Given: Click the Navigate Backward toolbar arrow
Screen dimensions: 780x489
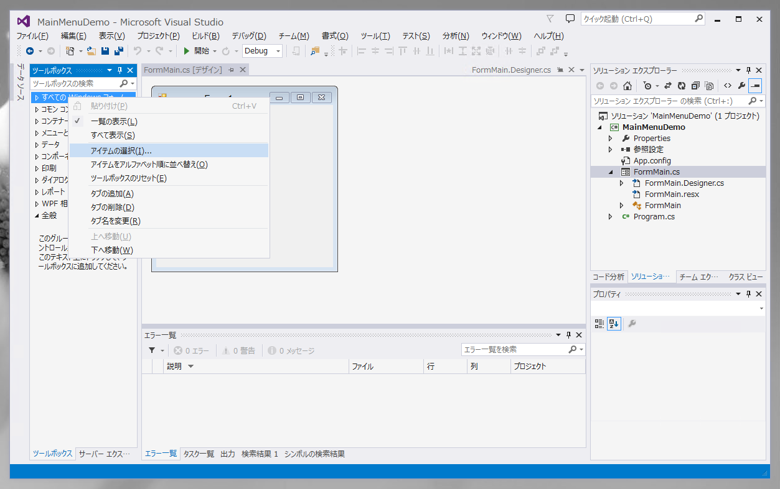Looking at the screenshot, I should tap(30, 51).
